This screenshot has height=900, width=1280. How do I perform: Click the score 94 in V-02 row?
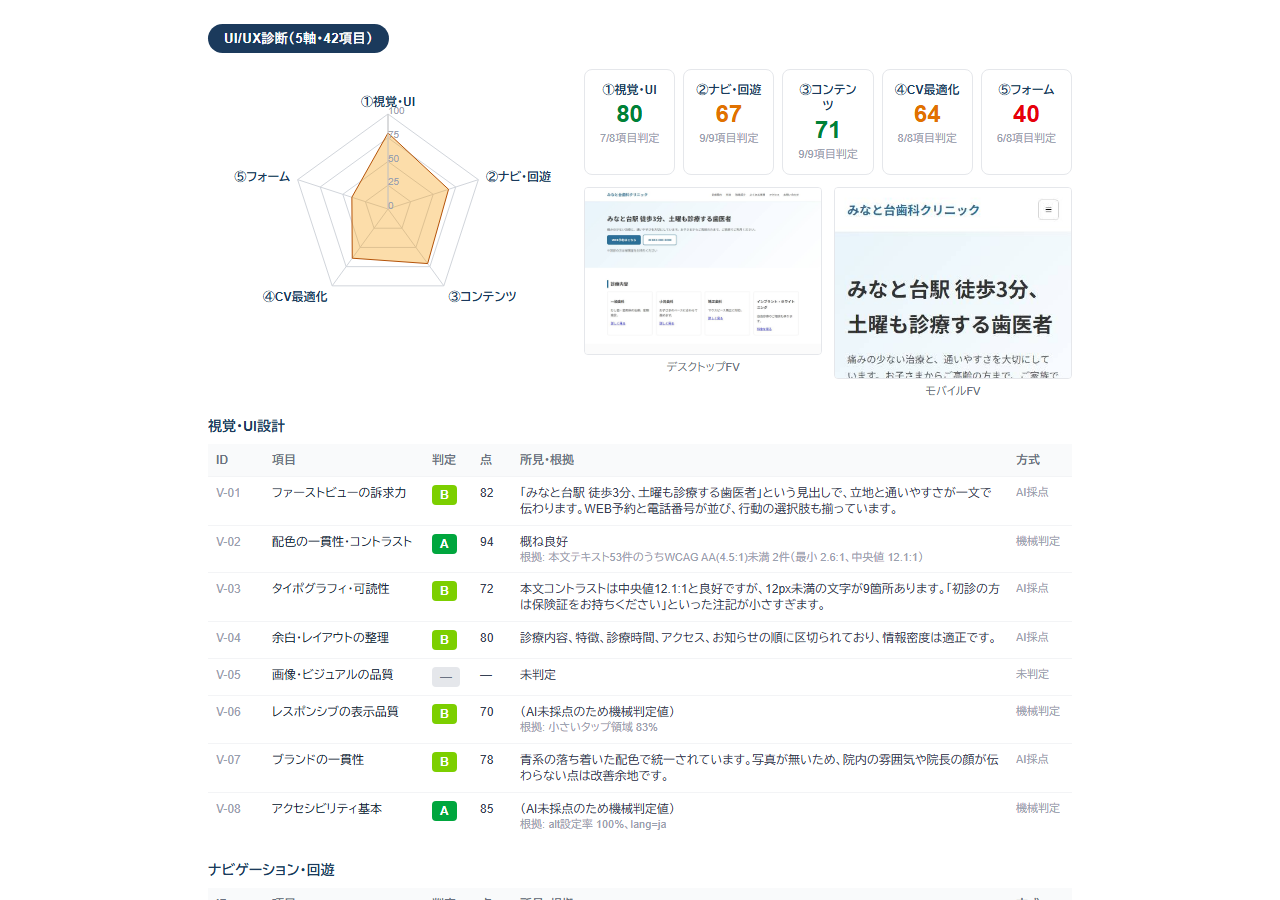click(487, 541)
